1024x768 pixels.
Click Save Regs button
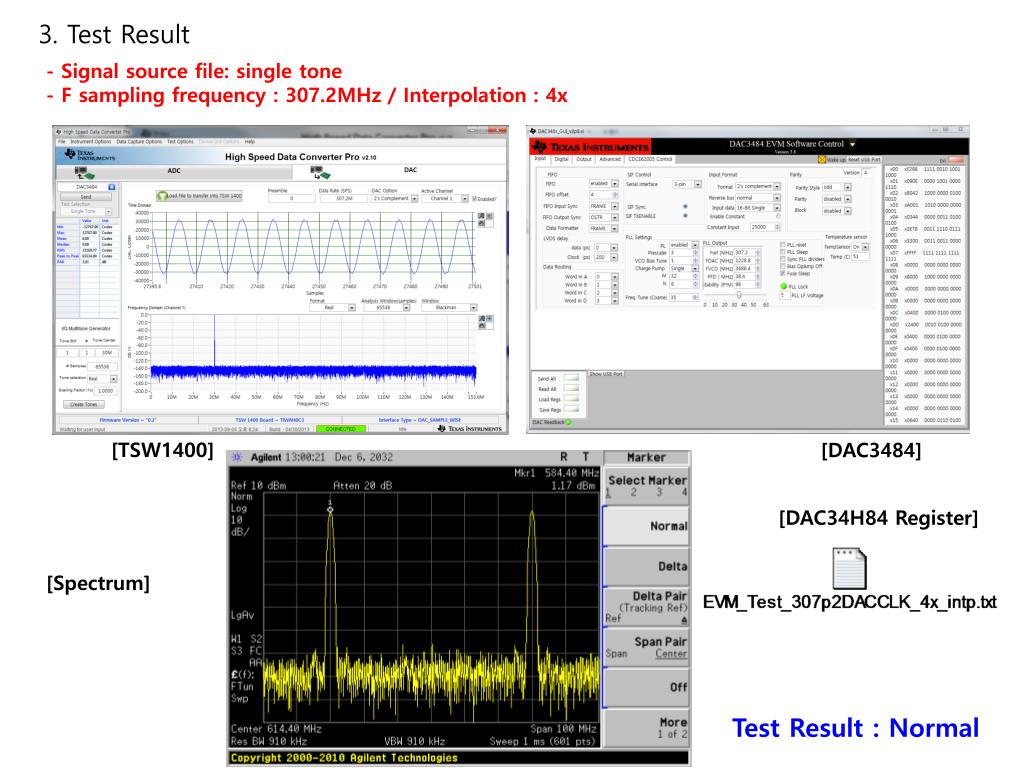tap(571, 409)
